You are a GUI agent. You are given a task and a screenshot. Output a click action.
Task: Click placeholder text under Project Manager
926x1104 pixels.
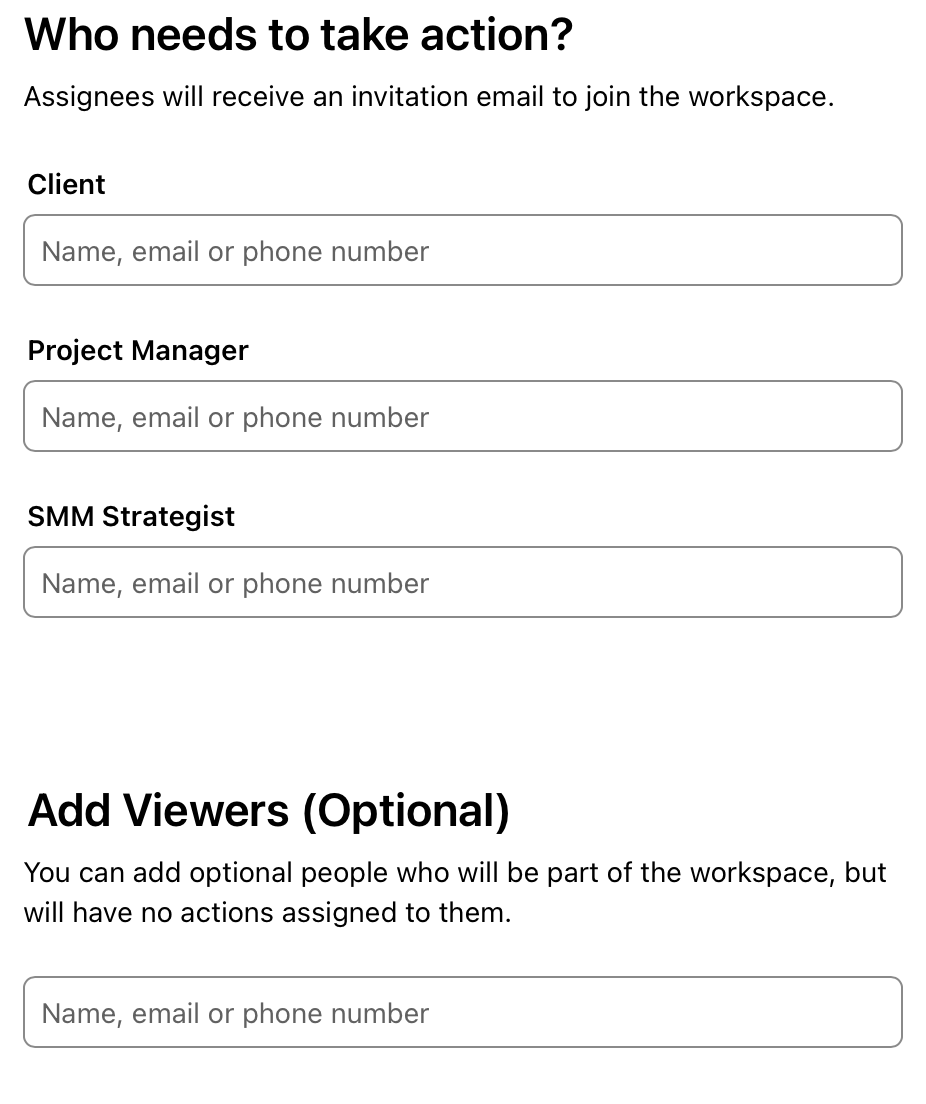235,418
